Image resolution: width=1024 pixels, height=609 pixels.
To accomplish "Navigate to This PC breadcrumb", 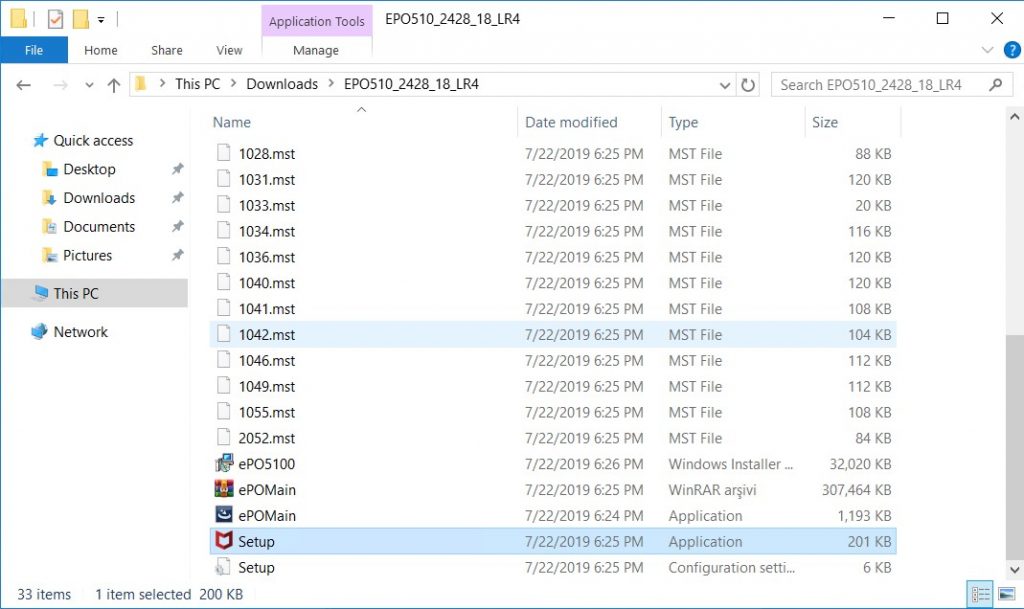I will (197, 84).
